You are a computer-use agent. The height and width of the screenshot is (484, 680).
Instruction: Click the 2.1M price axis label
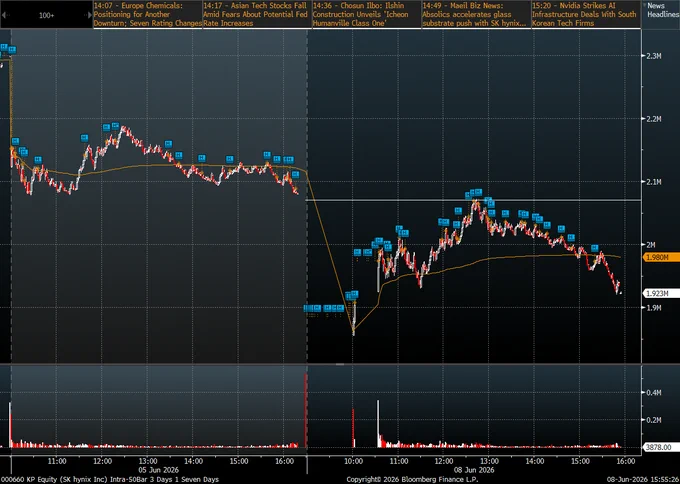[654, 182]
